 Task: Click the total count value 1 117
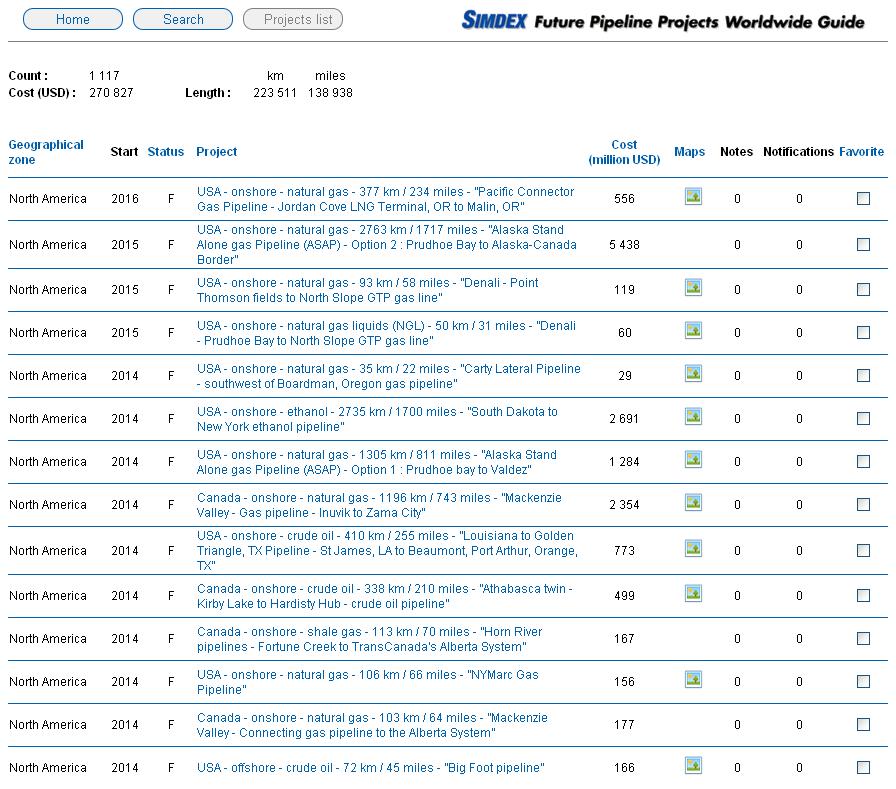104,75
